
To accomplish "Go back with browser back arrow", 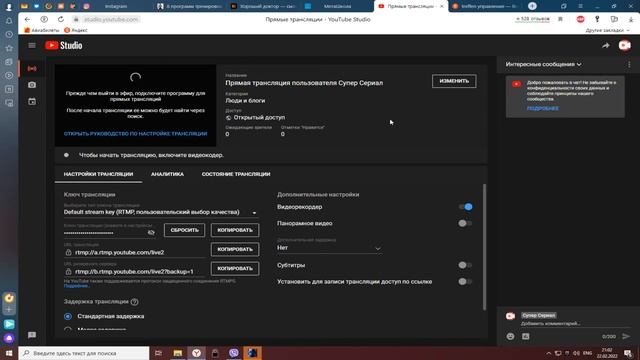I will pos(27,19).
